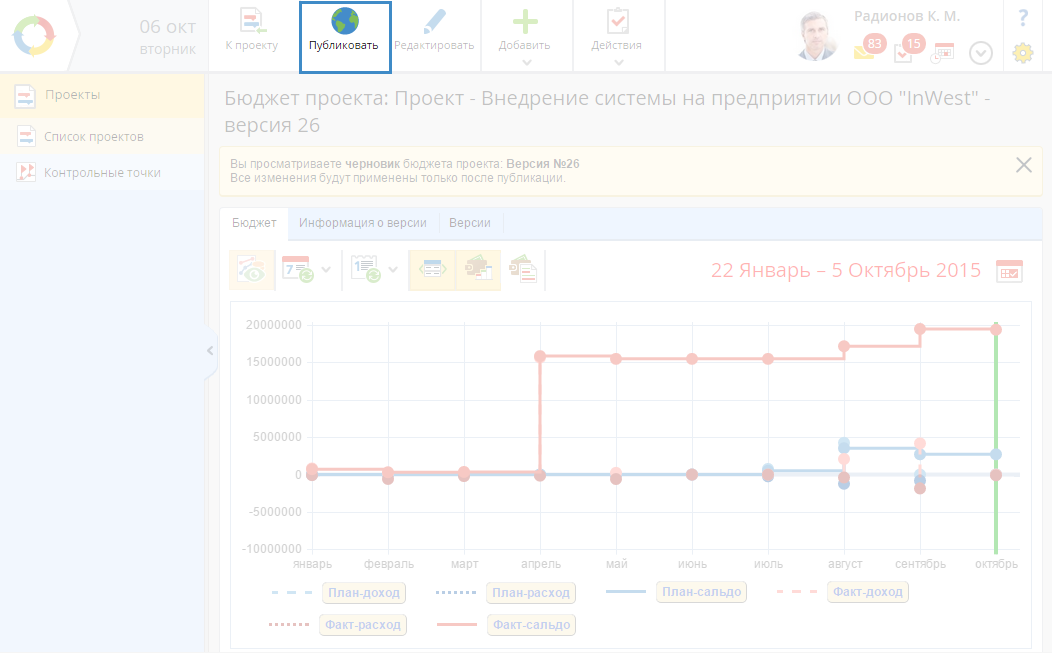Open Список проектов in sidebar
This screenshot has height=653, width=1052.
tap(94, 136)
